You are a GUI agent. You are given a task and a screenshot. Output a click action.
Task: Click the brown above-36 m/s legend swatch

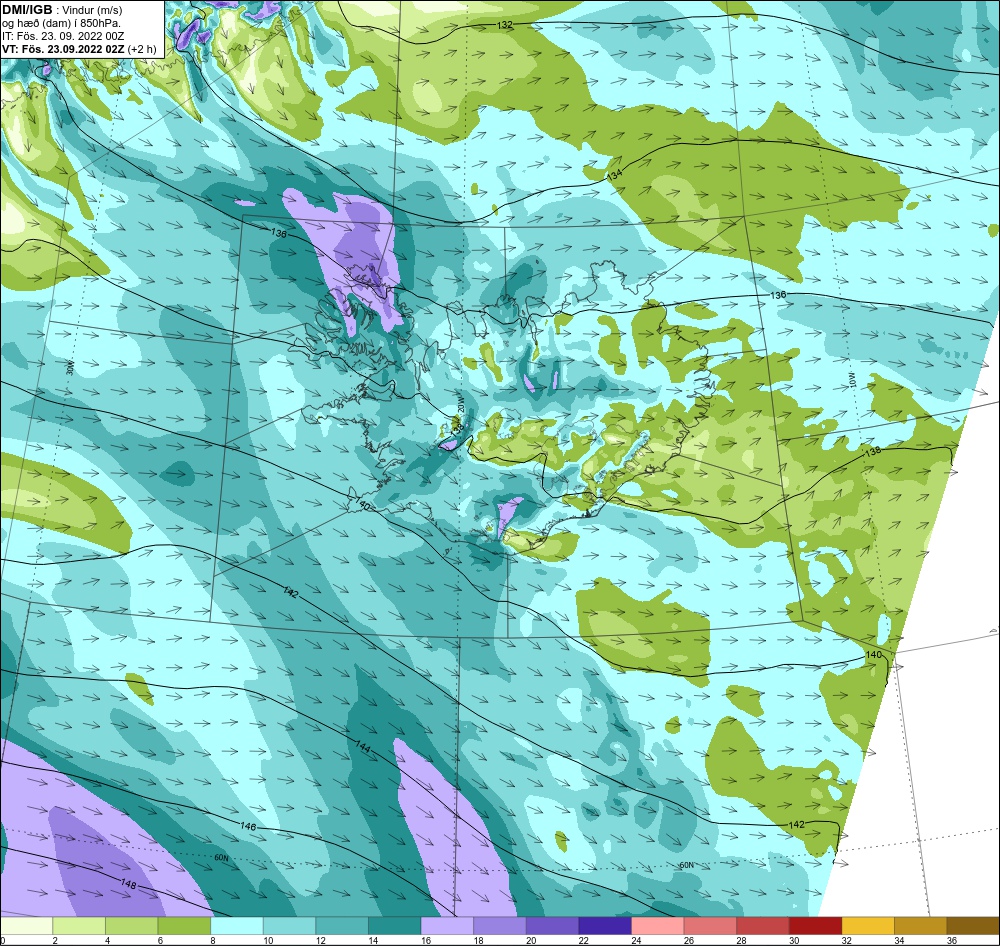tap(973, 926)
